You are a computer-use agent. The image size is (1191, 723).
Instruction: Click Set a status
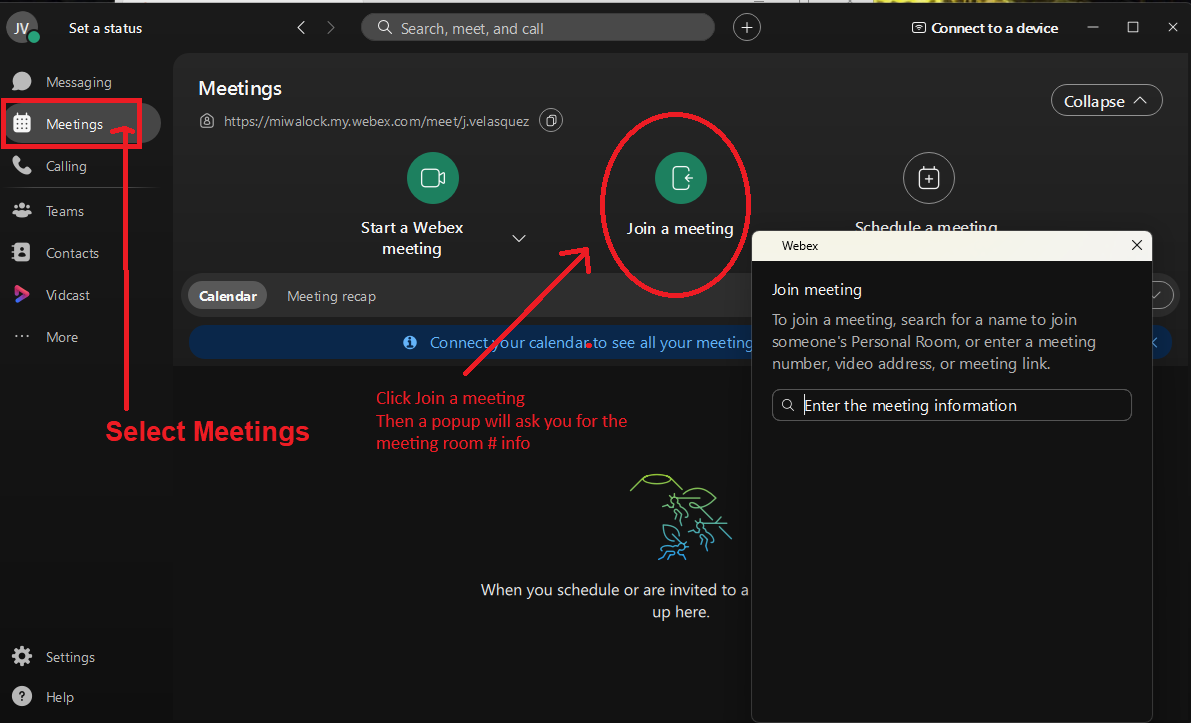click(x=105, y=28)
